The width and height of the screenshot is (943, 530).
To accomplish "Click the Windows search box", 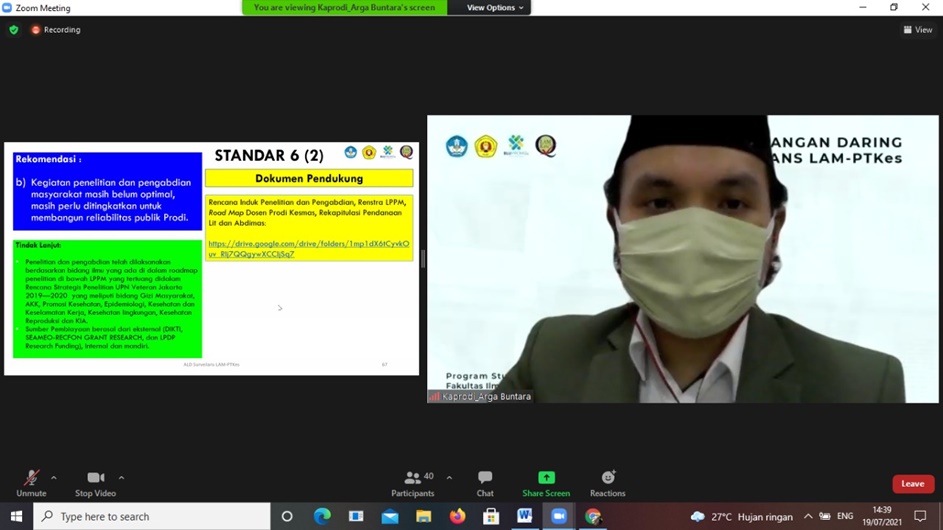I will tap(152, 516).
